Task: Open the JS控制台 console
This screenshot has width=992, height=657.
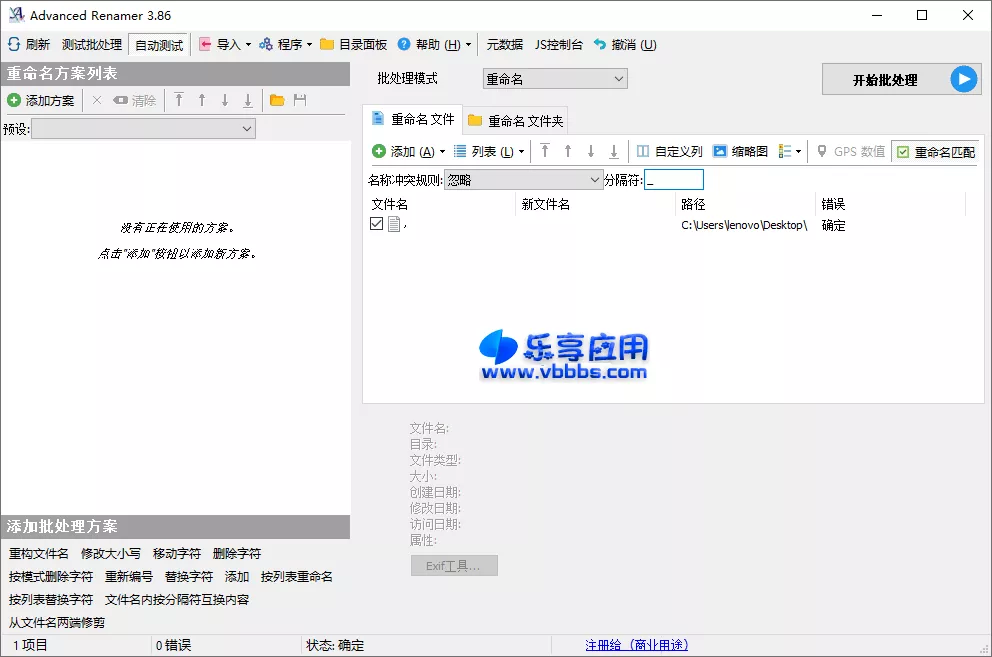Action: [560, 44]
